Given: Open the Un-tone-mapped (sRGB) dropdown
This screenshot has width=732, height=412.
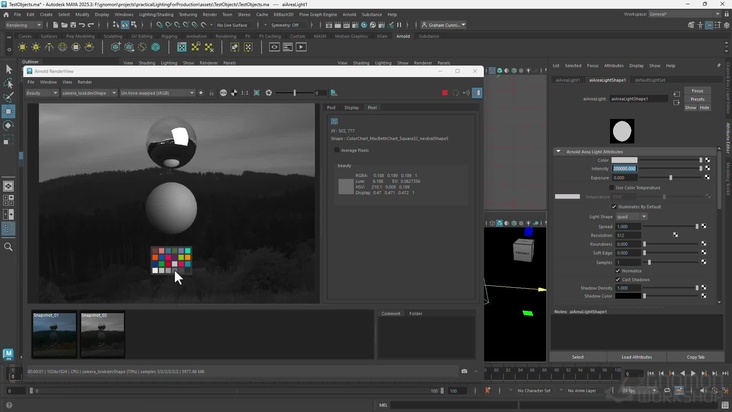Looking at the screenshot, I should pos(157,93).
